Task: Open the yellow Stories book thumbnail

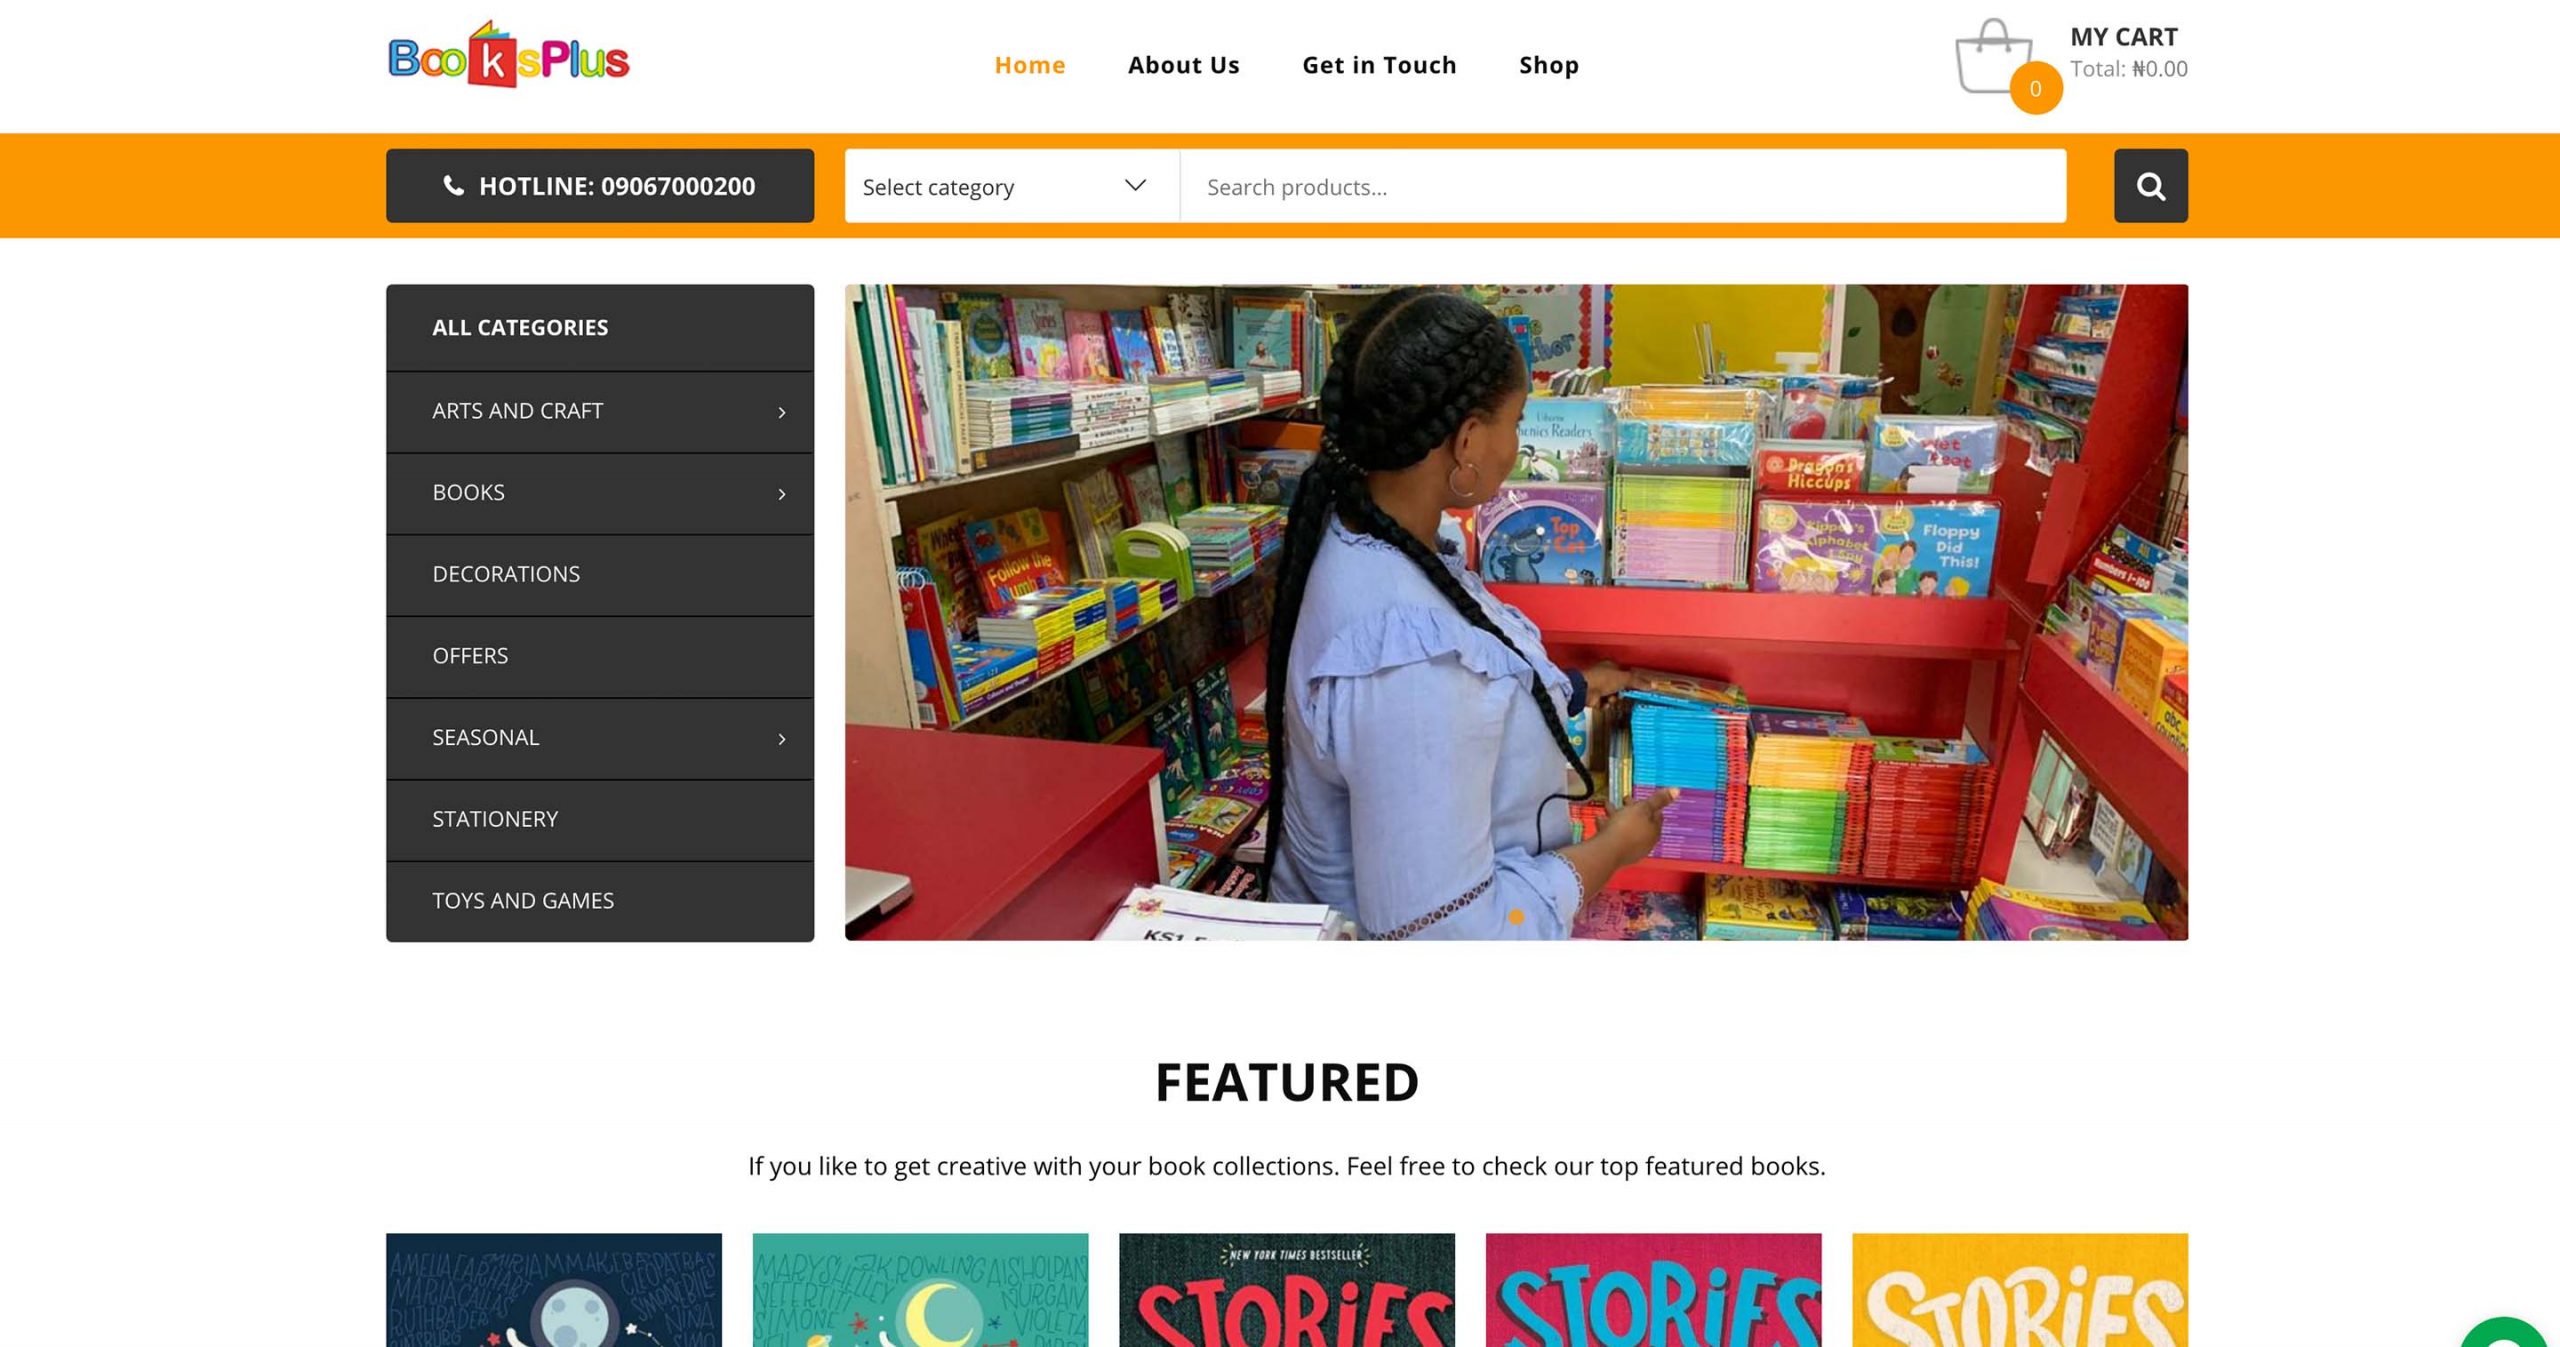Action: pyautogui.click(x=2019, y=1290)
